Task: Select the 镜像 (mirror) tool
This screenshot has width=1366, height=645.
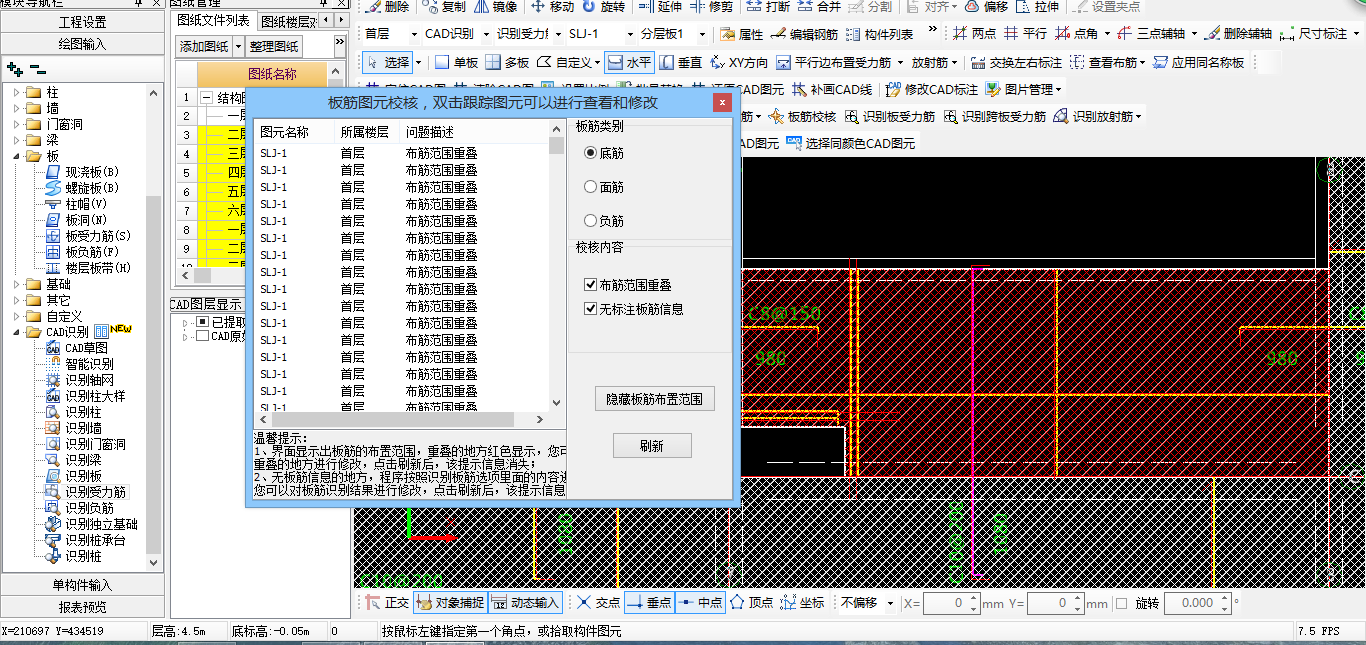Action: pos(495,7)
